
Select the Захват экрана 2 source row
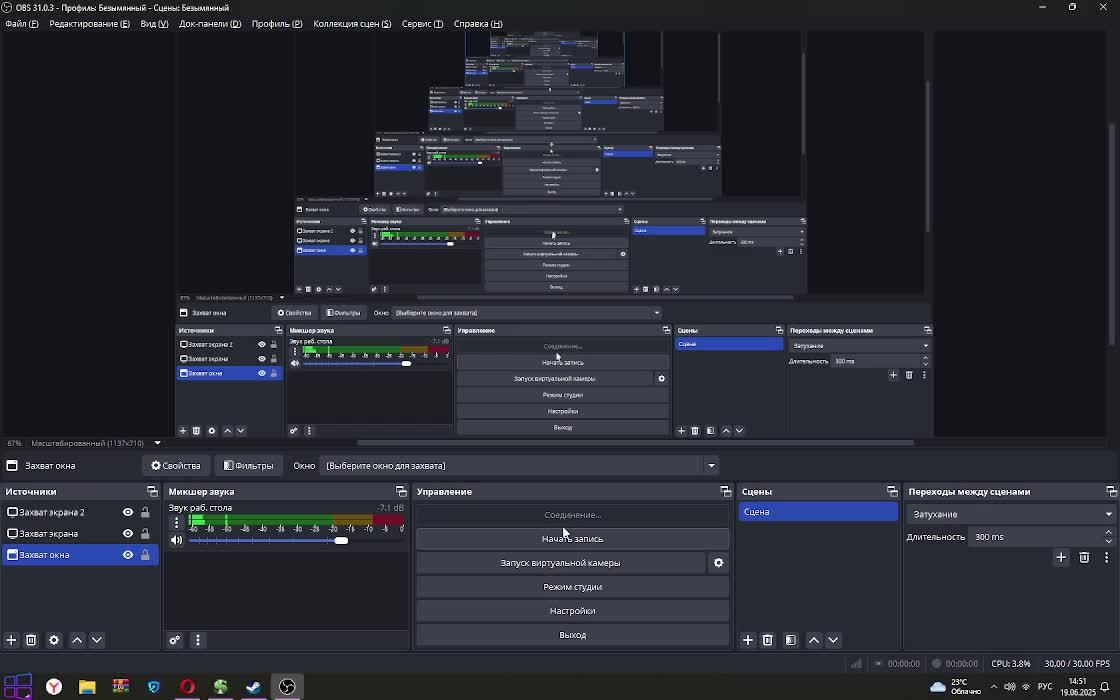(81, 512)
